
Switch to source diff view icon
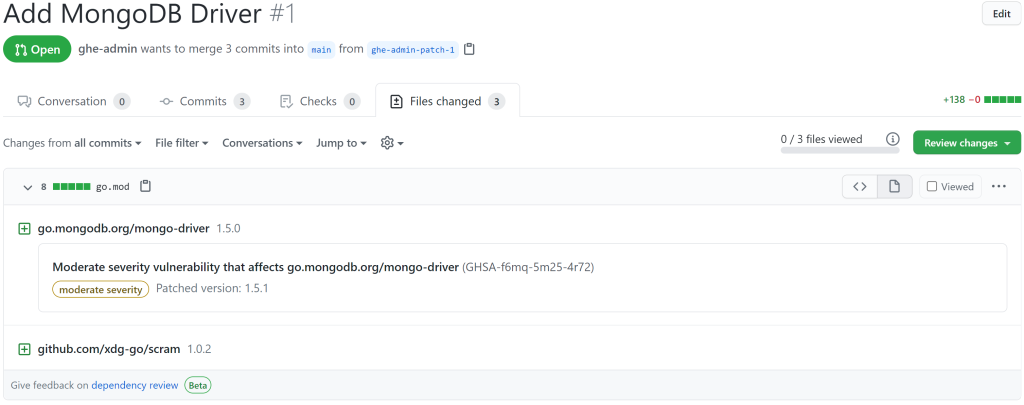tap(859, 186)
